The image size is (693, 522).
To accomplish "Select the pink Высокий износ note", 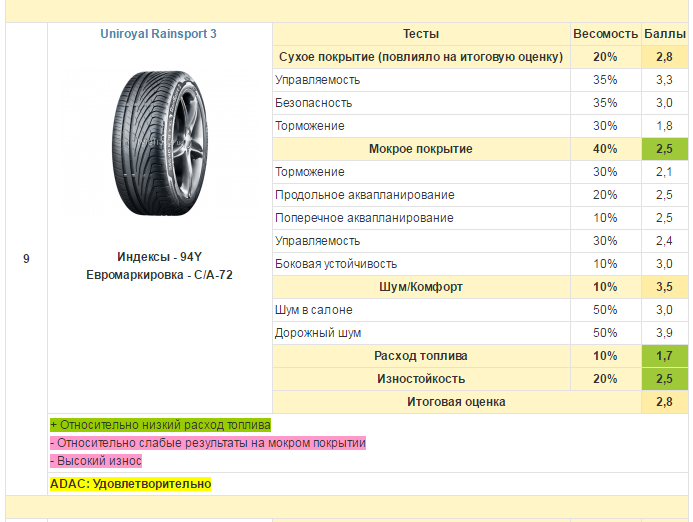I will coord(96,461).
